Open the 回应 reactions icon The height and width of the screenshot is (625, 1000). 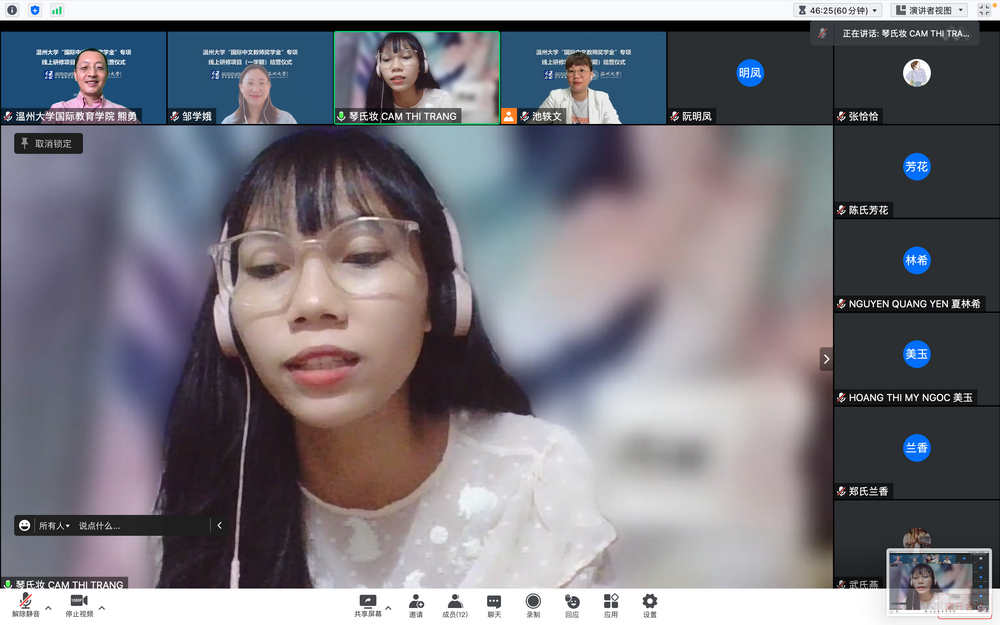point(572,601)
